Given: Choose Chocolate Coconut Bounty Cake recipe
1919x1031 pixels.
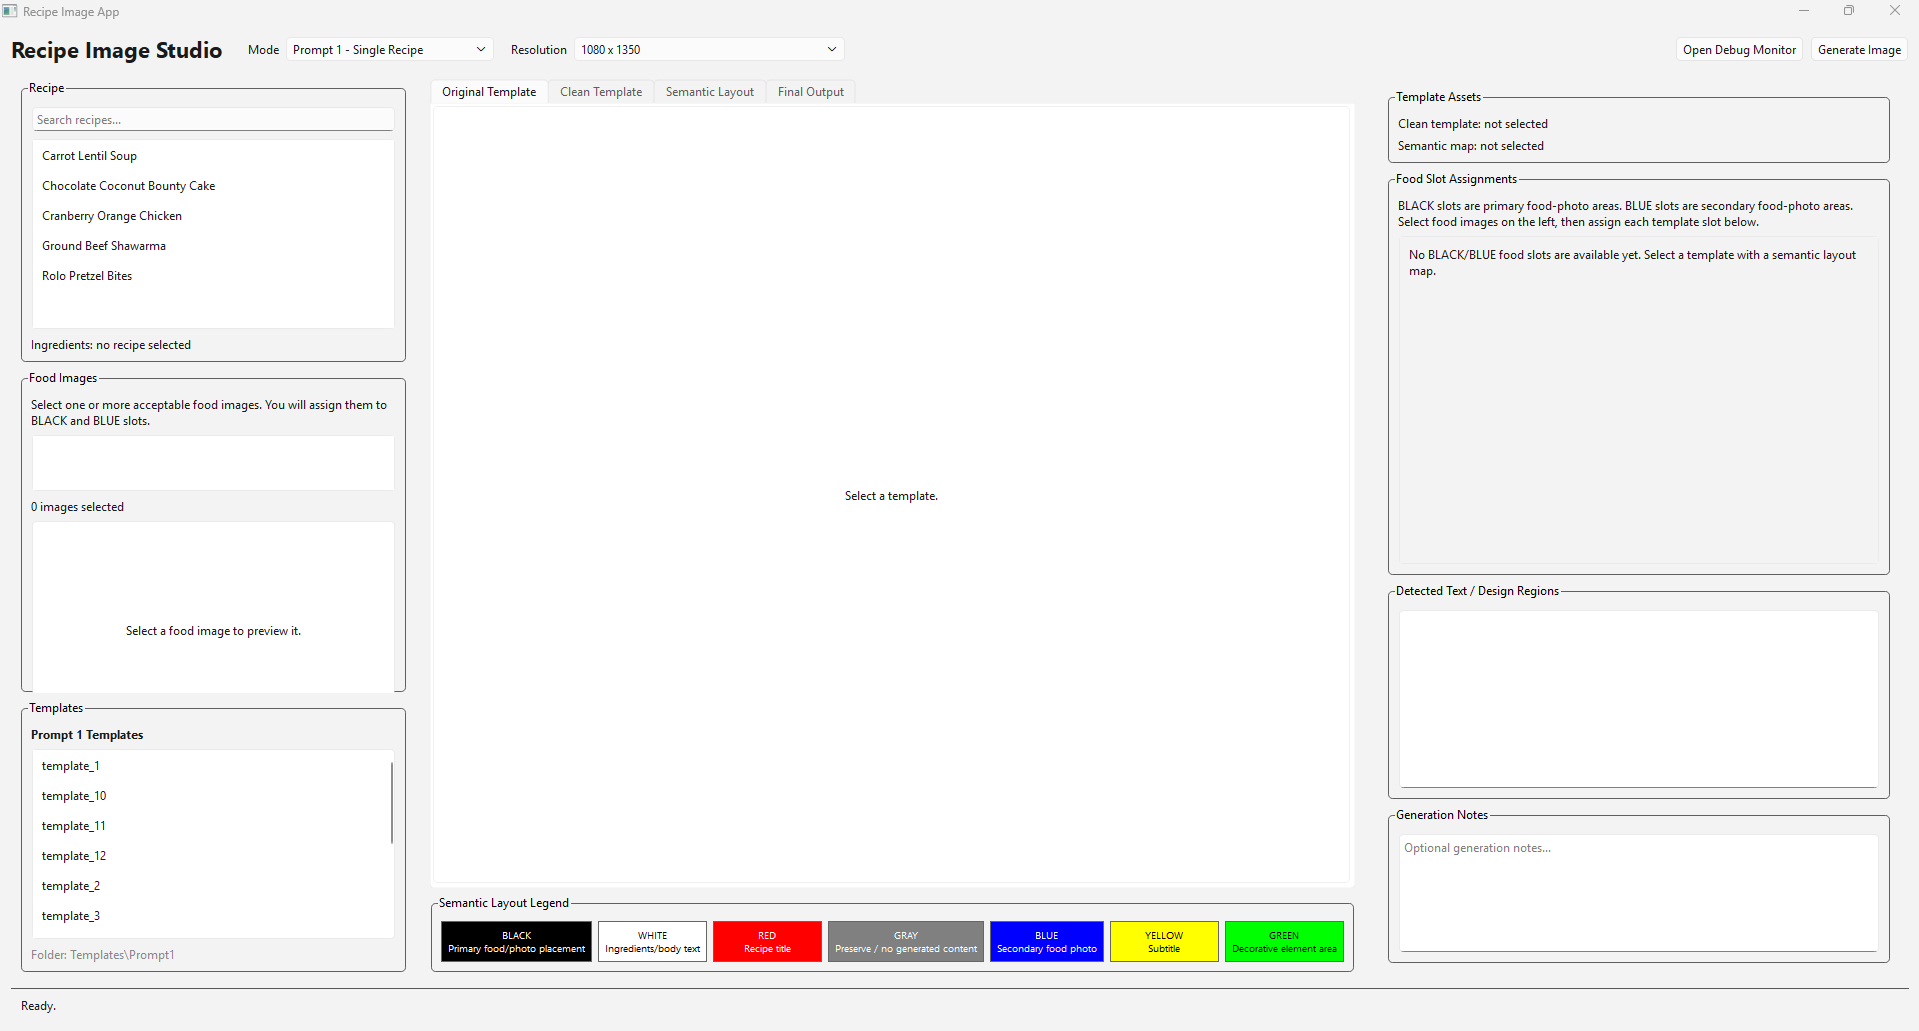Looking at the screenshot, I should (x=213, y=186).
